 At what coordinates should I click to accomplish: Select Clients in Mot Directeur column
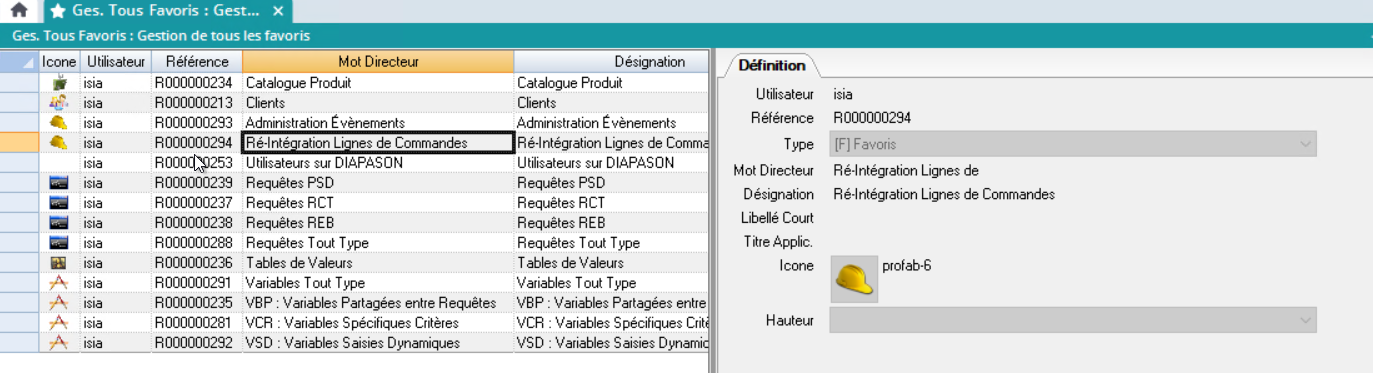click(378, 103)
